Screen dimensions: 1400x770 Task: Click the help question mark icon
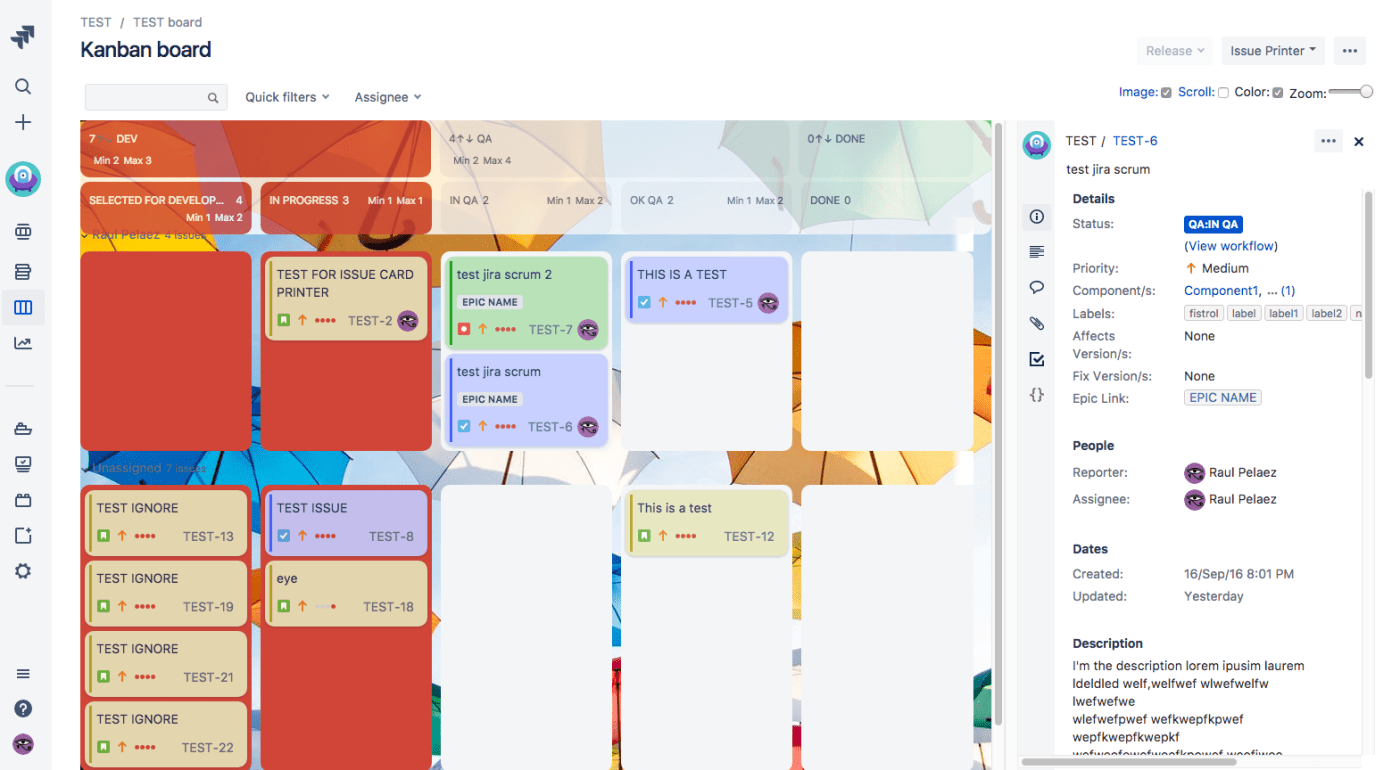(23, 708)
